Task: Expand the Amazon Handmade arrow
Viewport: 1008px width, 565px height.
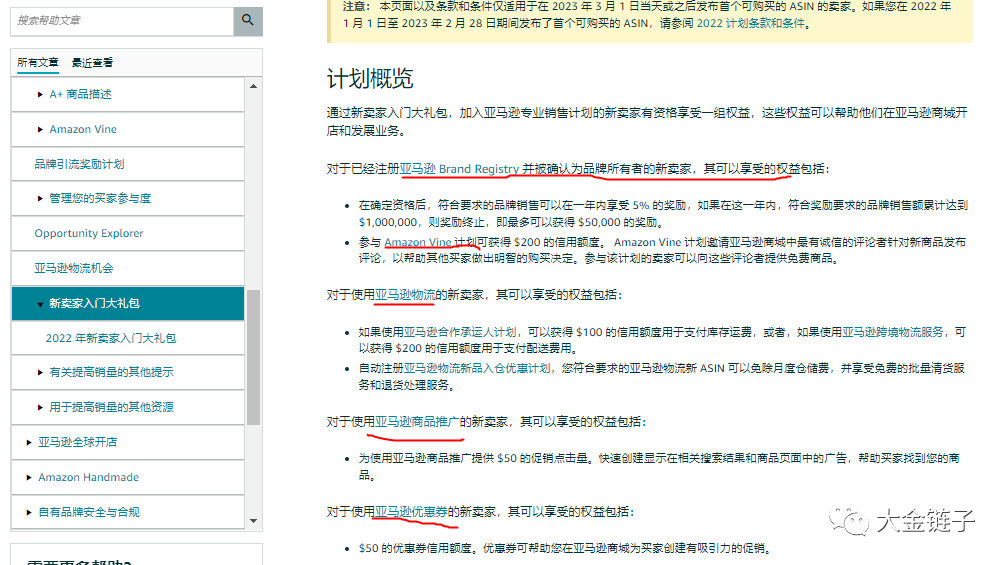Action: coord(29,478)
